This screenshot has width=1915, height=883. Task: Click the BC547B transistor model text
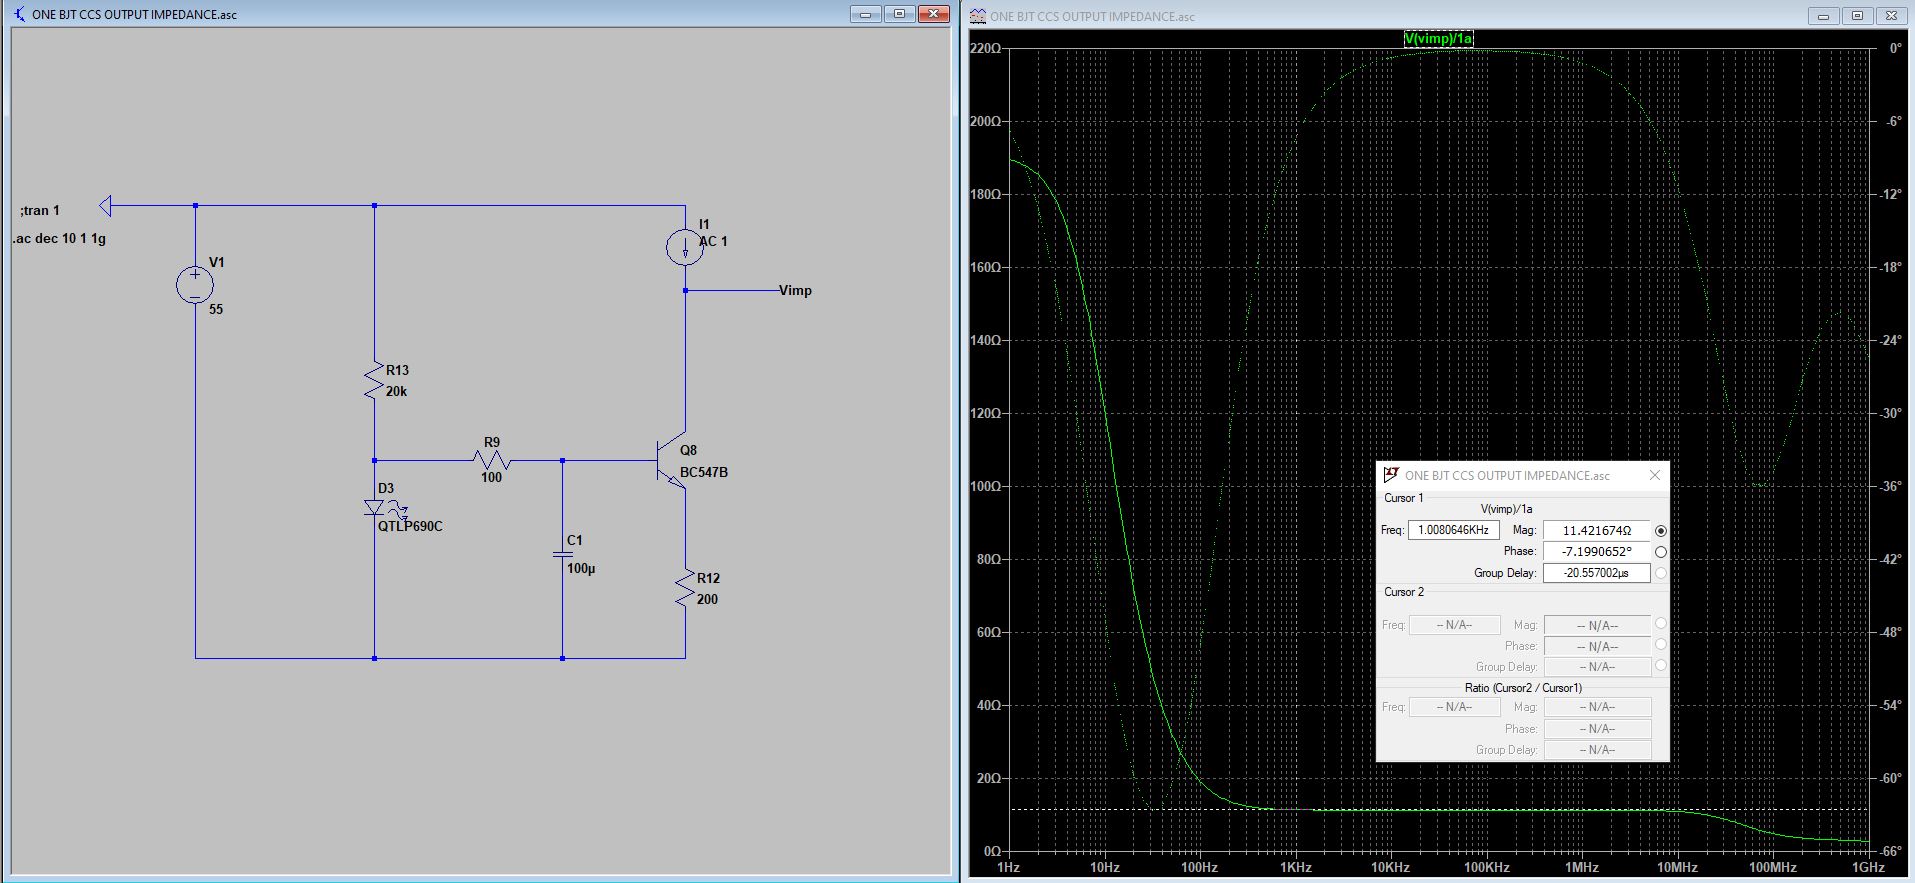click(x=704, y=473)
